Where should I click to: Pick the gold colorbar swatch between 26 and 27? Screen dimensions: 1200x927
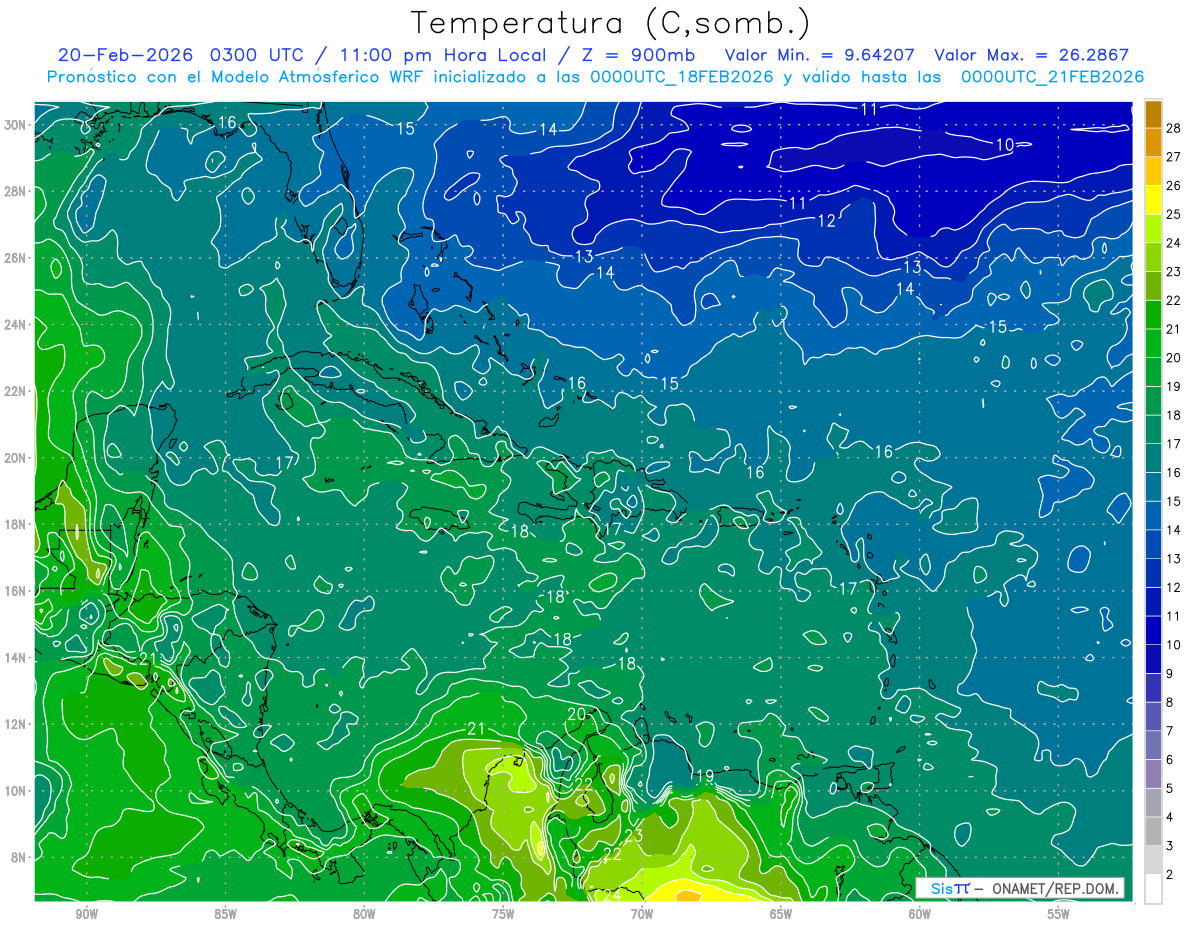[x=1153, y=172]
